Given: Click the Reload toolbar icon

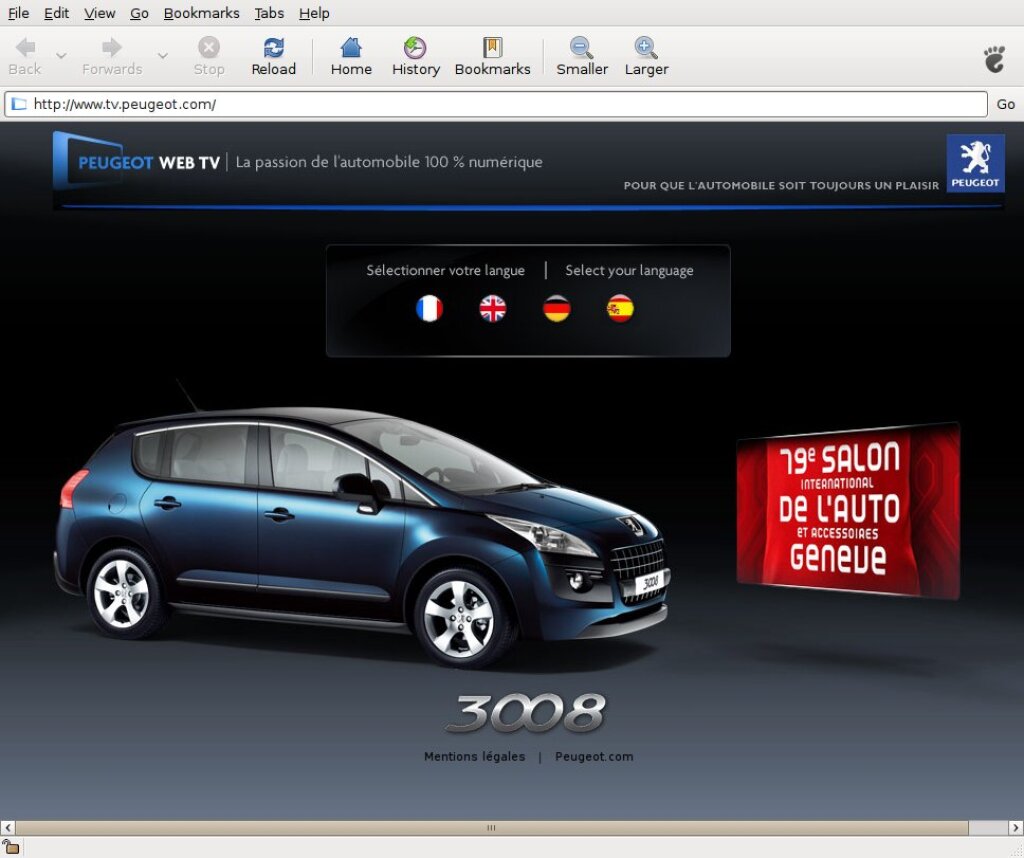Looking at the screenshot, I should coord(273,48).
